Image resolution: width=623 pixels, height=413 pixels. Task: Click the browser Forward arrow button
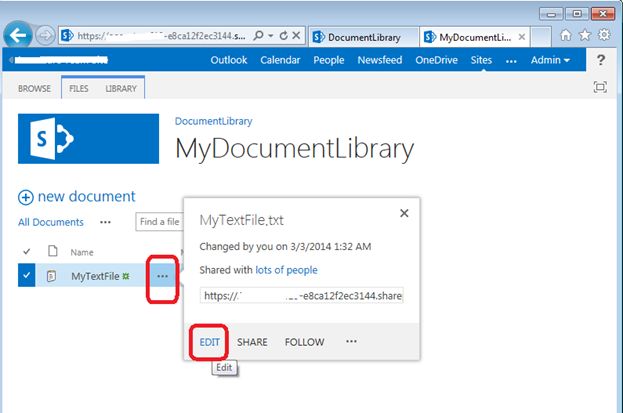(45, 36)
